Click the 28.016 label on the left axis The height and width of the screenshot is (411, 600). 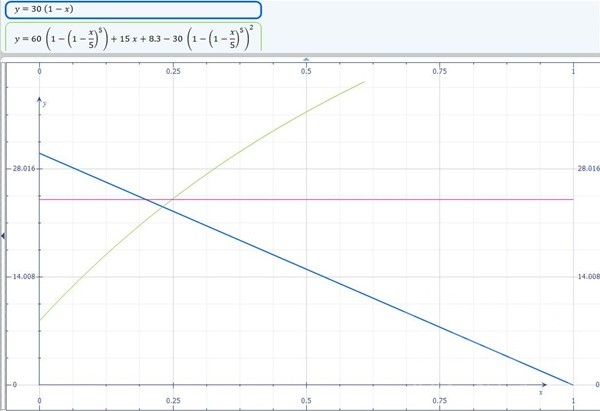[24, 168]
